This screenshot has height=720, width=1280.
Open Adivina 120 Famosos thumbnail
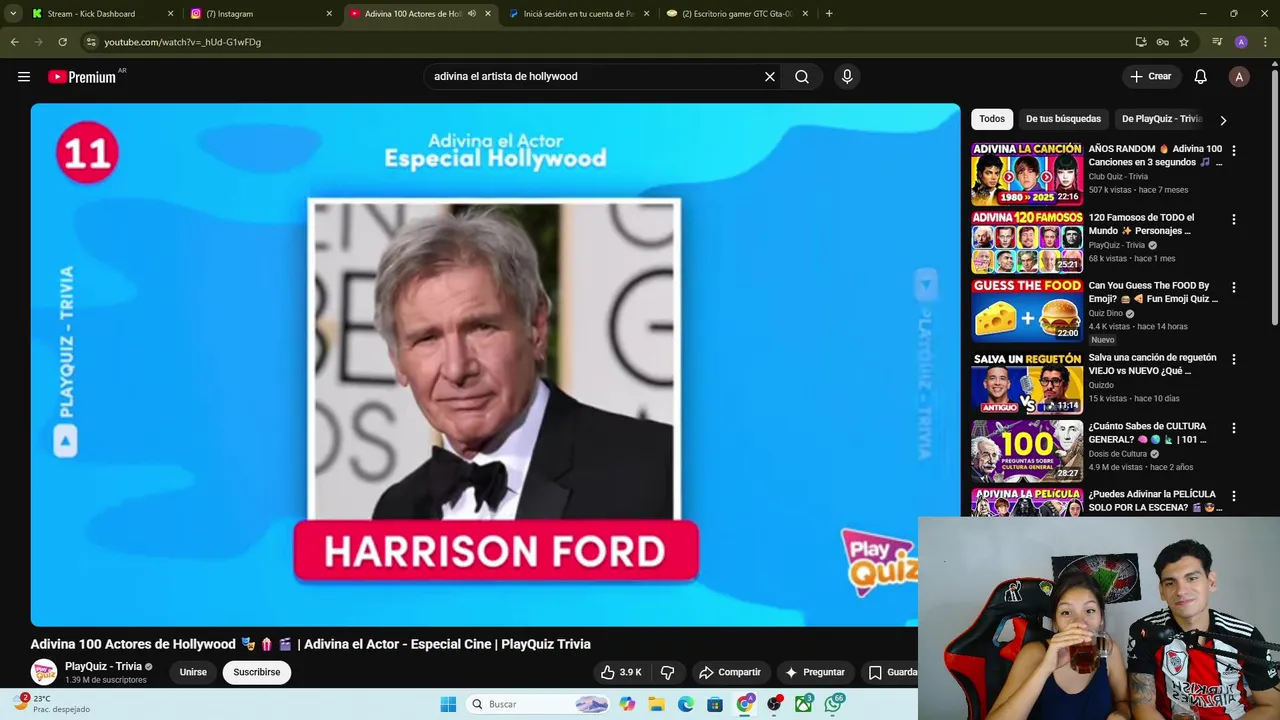click(x=1027, y=242)
